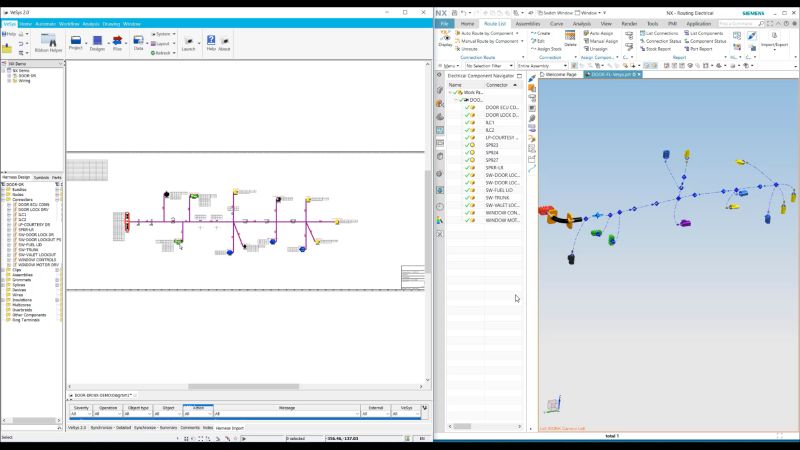Toggle check mark for SPKR-LR row

point(467,167)
